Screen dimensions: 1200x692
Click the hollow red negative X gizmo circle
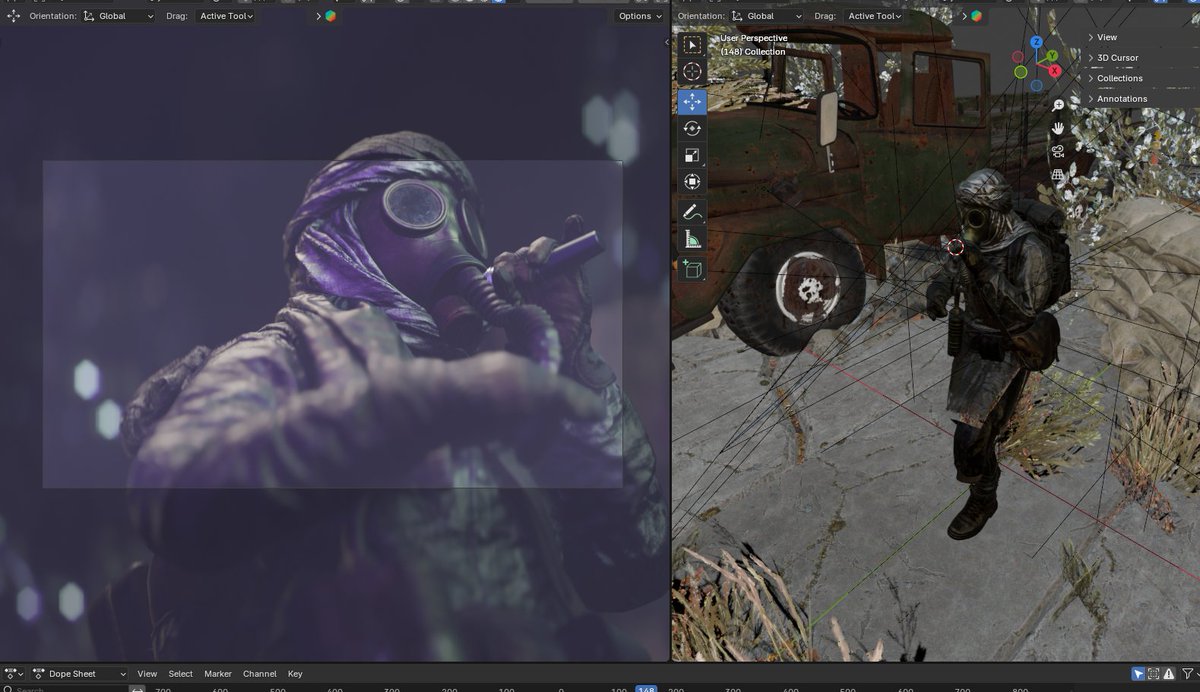1018,58
